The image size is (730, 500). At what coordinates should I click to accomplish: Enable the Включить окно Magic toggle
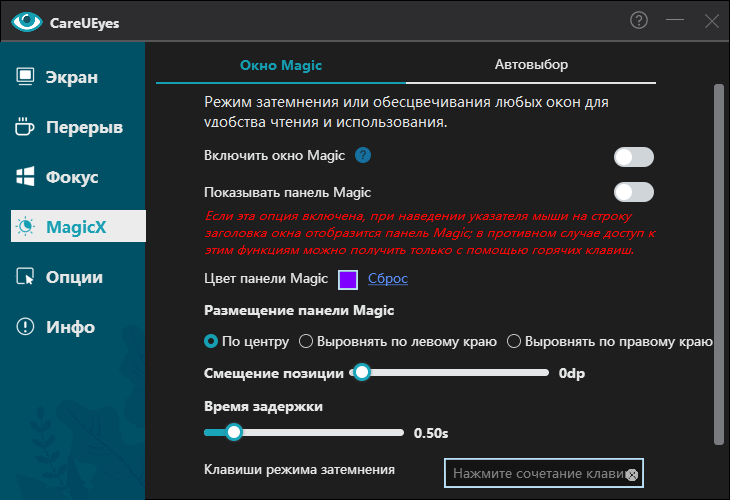pos(633,157)
